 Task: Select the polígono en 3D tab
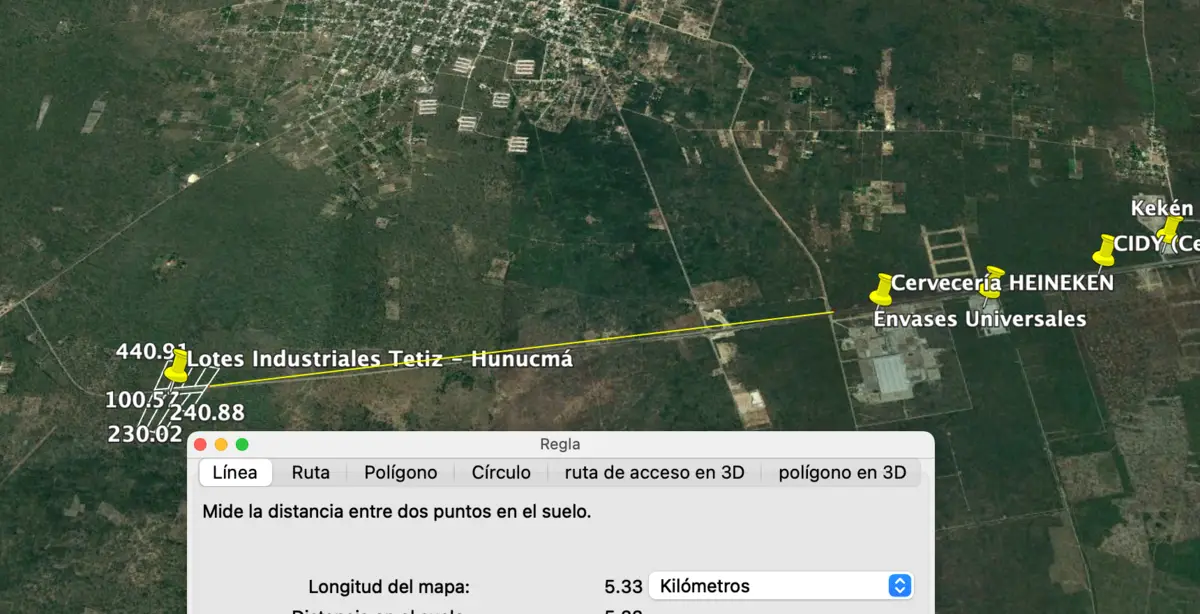842,473
